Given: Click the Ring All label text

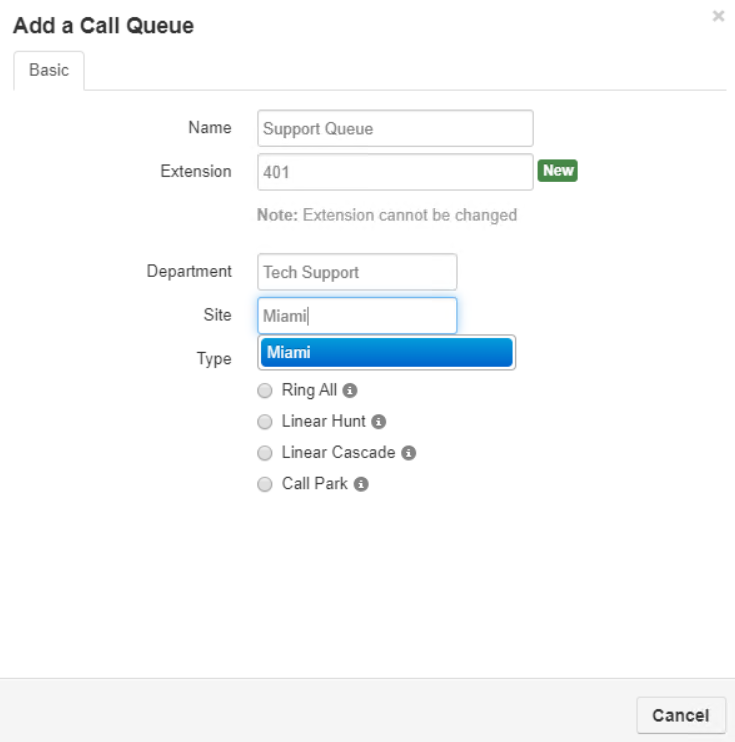Looking at the screenshot, I should pos(309,390).
